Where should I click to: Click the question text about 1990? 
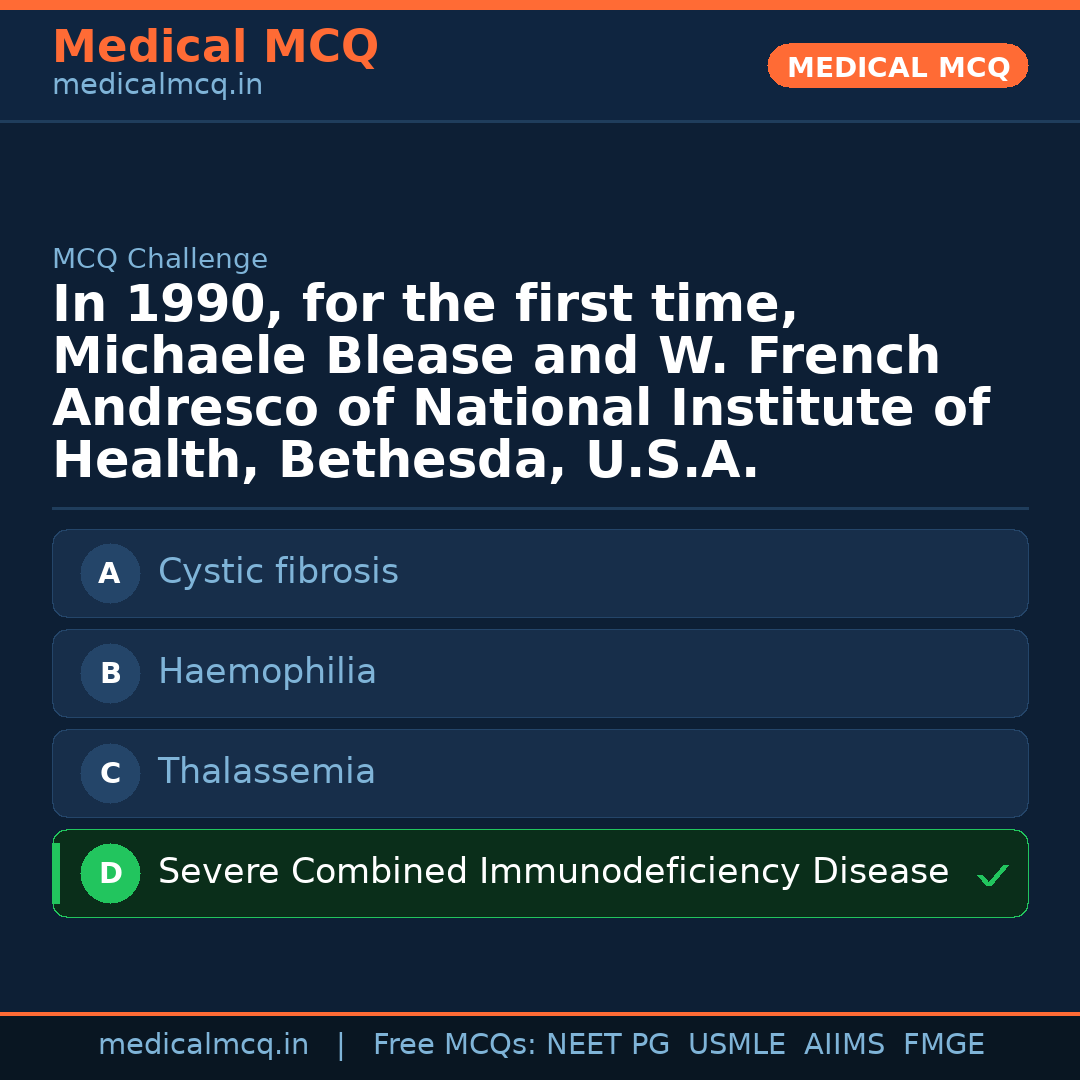point(520,383)
